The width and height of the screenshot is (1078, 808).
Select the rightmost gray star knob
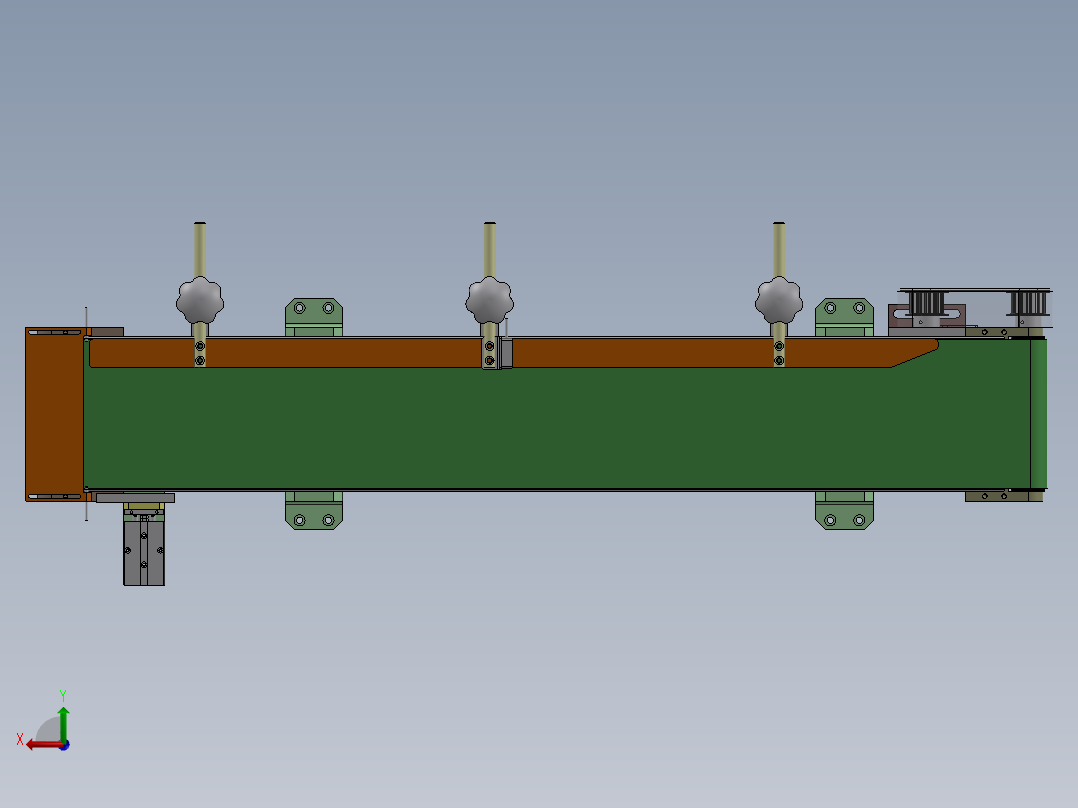tap(779, 301)
